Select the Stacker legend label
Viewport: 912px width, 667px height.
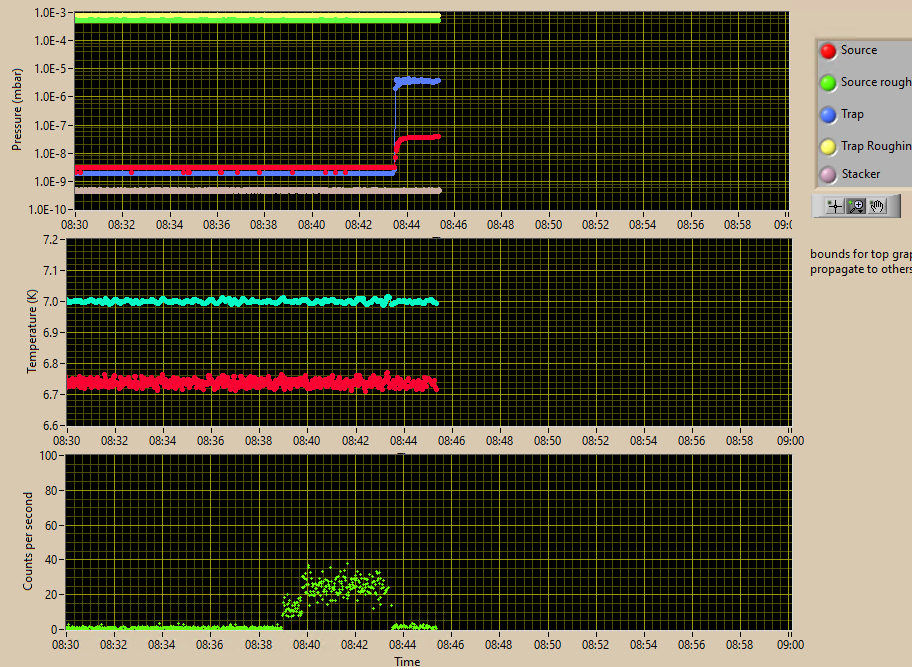pyautogui.click(x=861, y=174)
